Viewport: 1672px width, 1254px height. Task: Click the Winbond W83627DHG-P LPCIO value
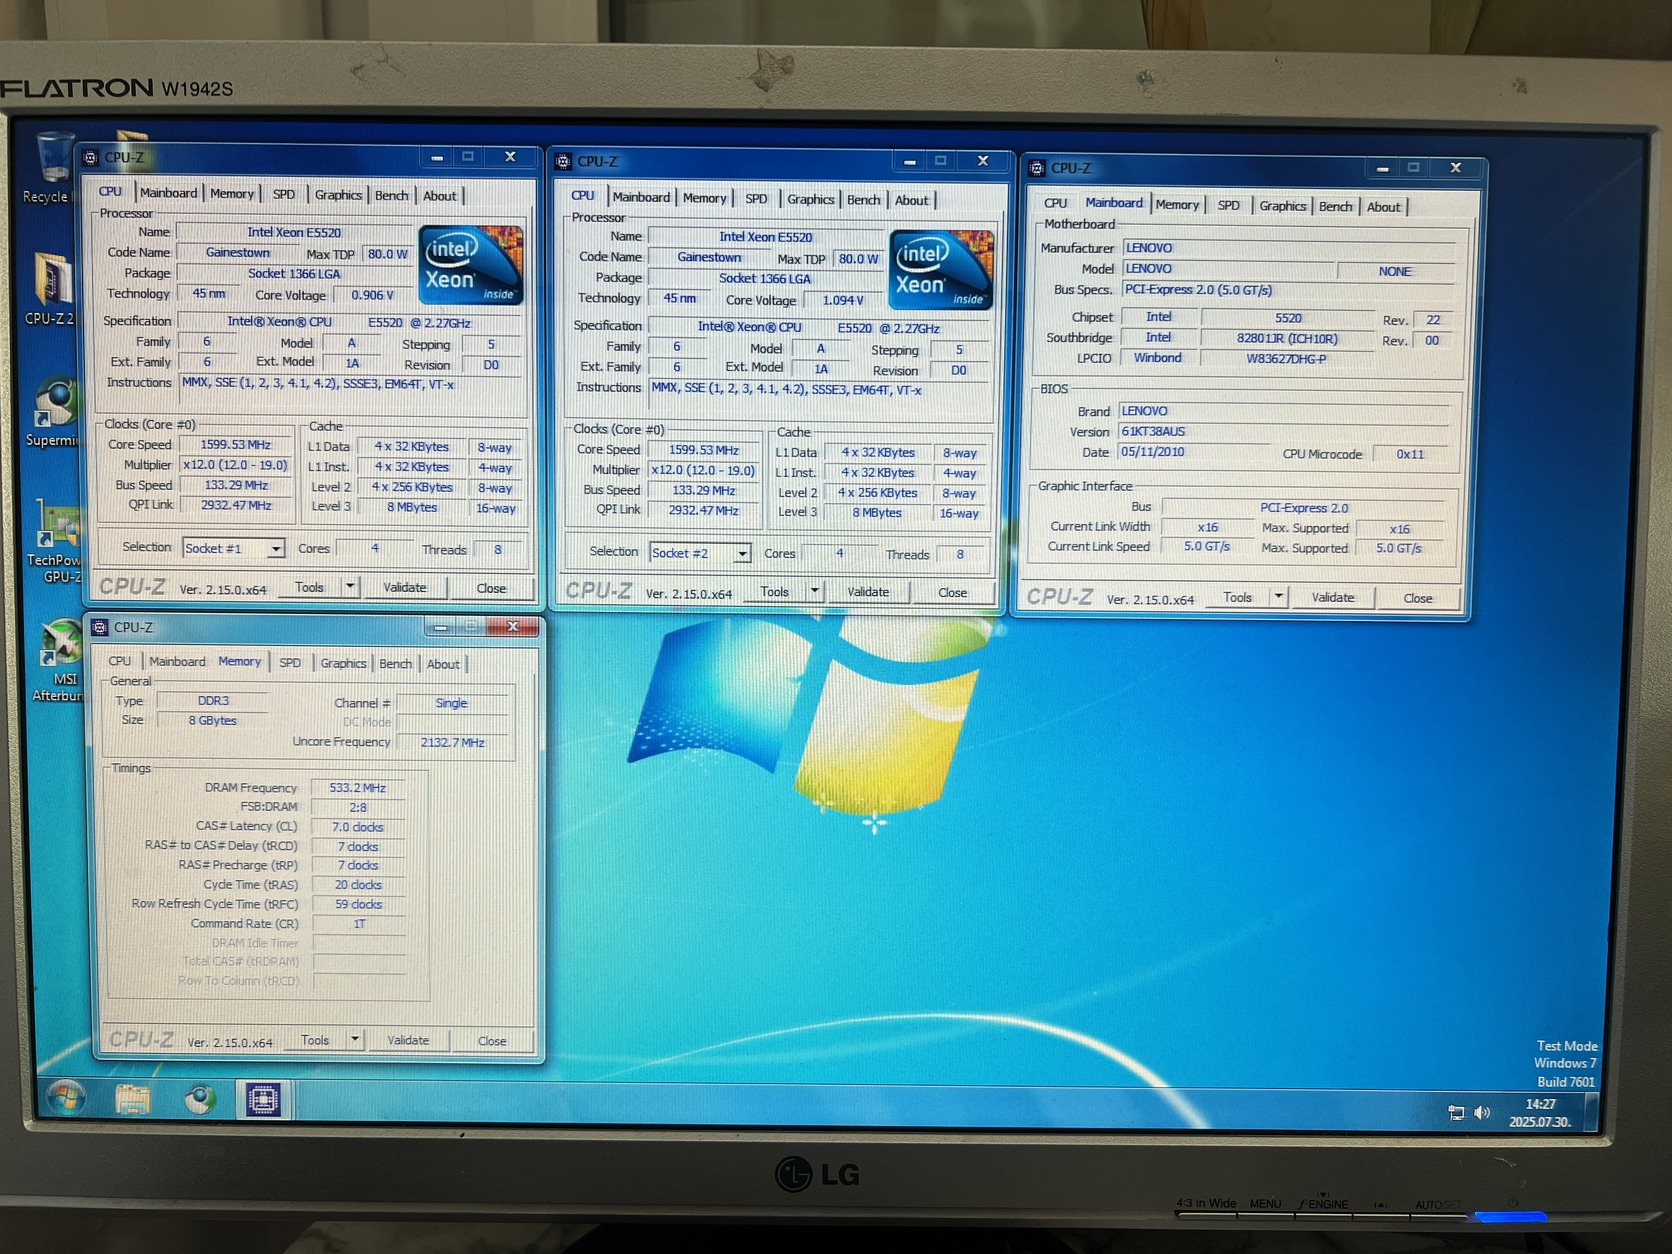[x=1286, y=358]
